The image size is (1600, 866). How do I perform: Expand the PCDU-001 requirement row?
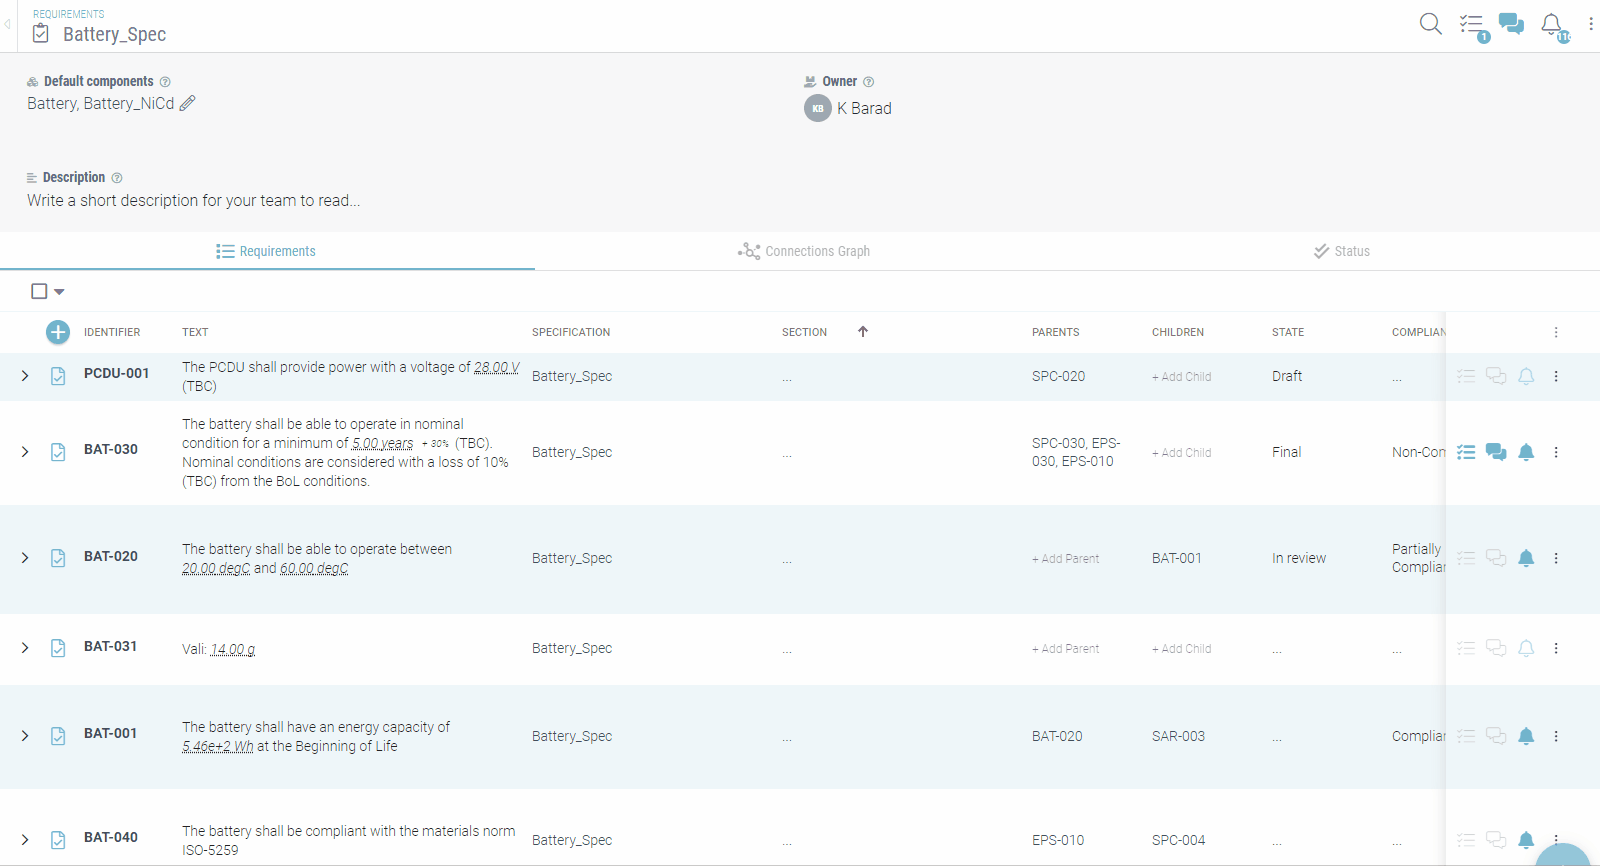point(25,376)
